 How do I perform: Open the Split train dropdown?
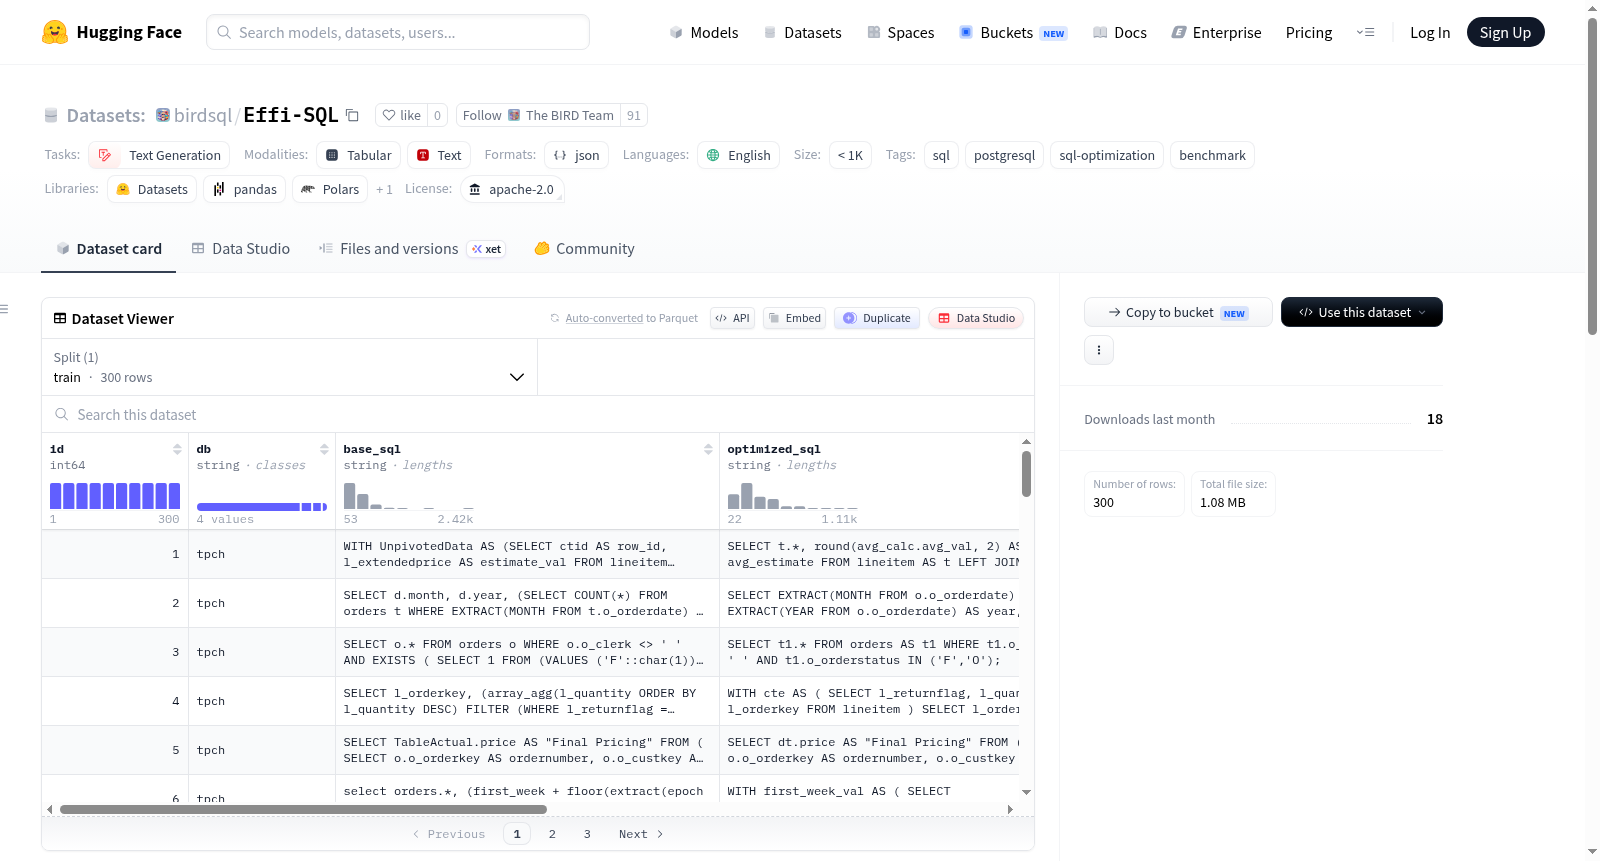[289, 367]
